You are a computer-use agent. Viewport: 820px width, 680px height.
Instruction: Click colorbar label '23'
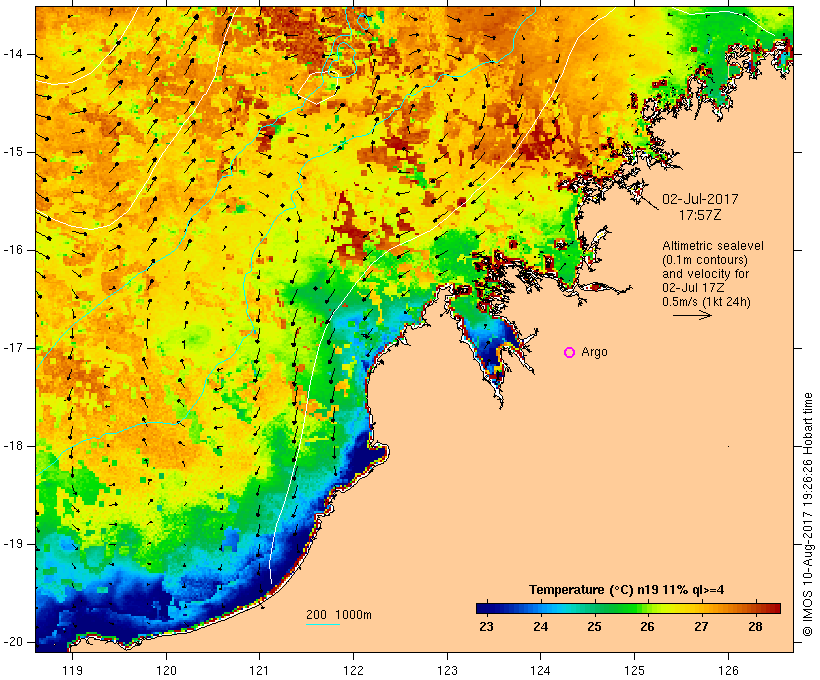point(486,627)
